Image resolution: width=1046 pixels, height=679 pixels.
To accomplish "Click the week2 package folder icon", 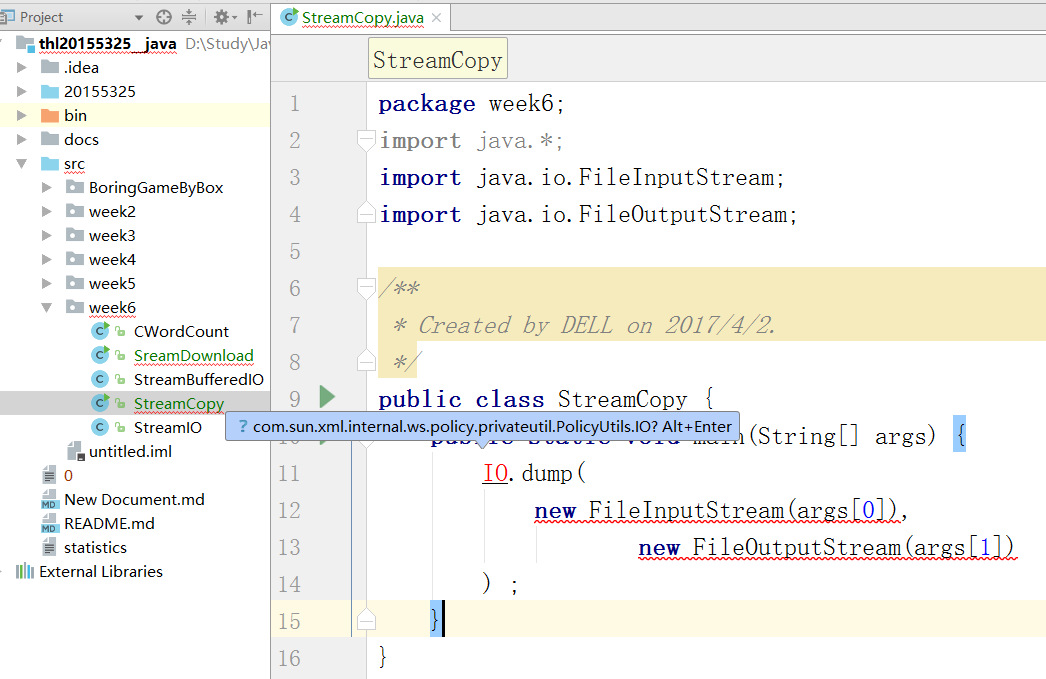I will (75, 211).
